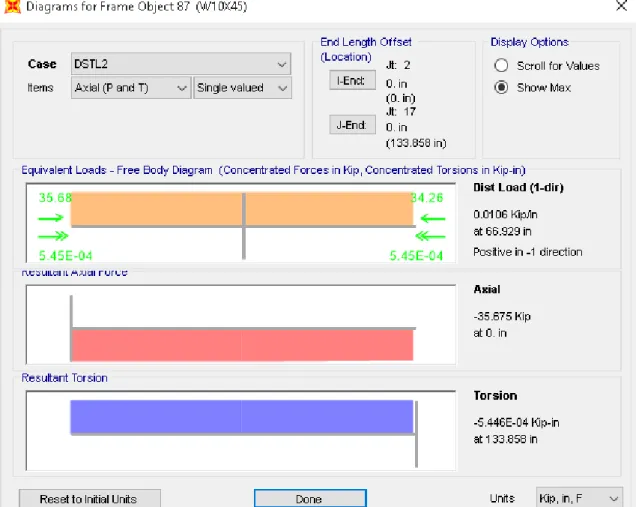Click the (133.858 in) J-End location text
The image size is (636, 507).
[416, 143]
